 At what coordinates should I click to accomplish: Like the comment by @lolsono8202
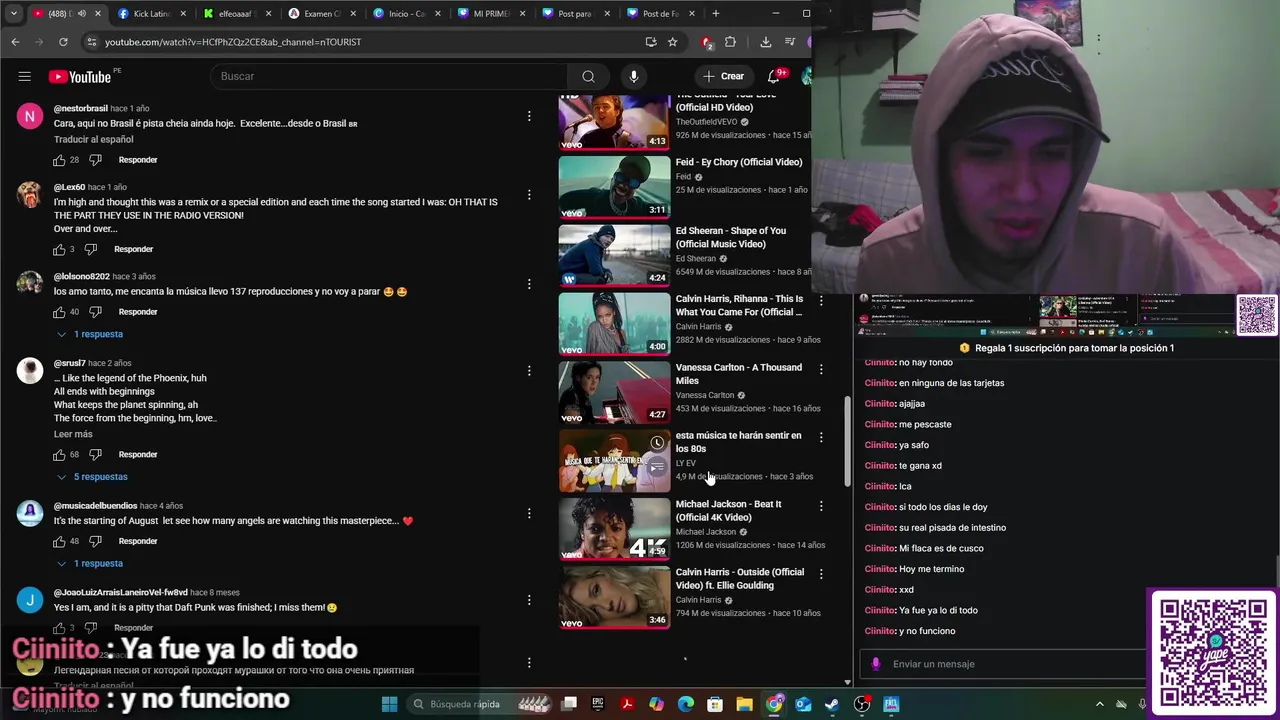59,312
